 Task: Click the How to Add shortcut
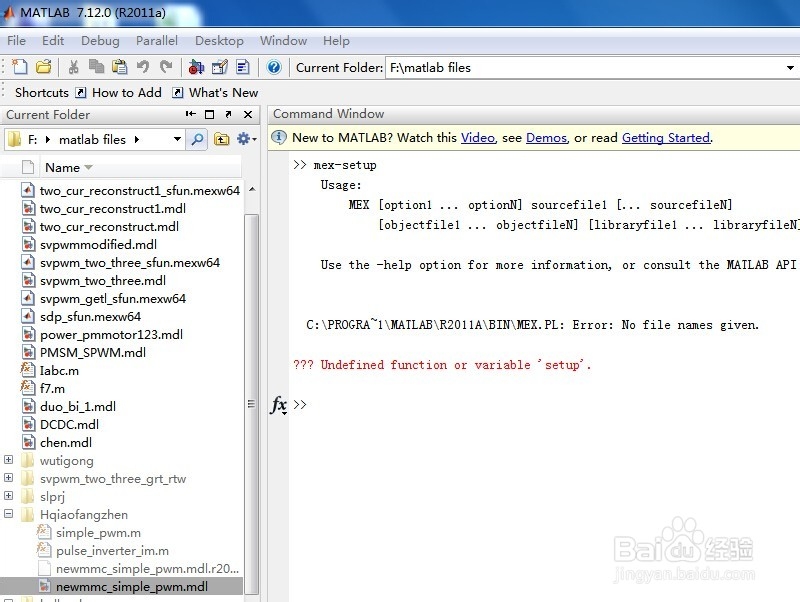(127, 92)
